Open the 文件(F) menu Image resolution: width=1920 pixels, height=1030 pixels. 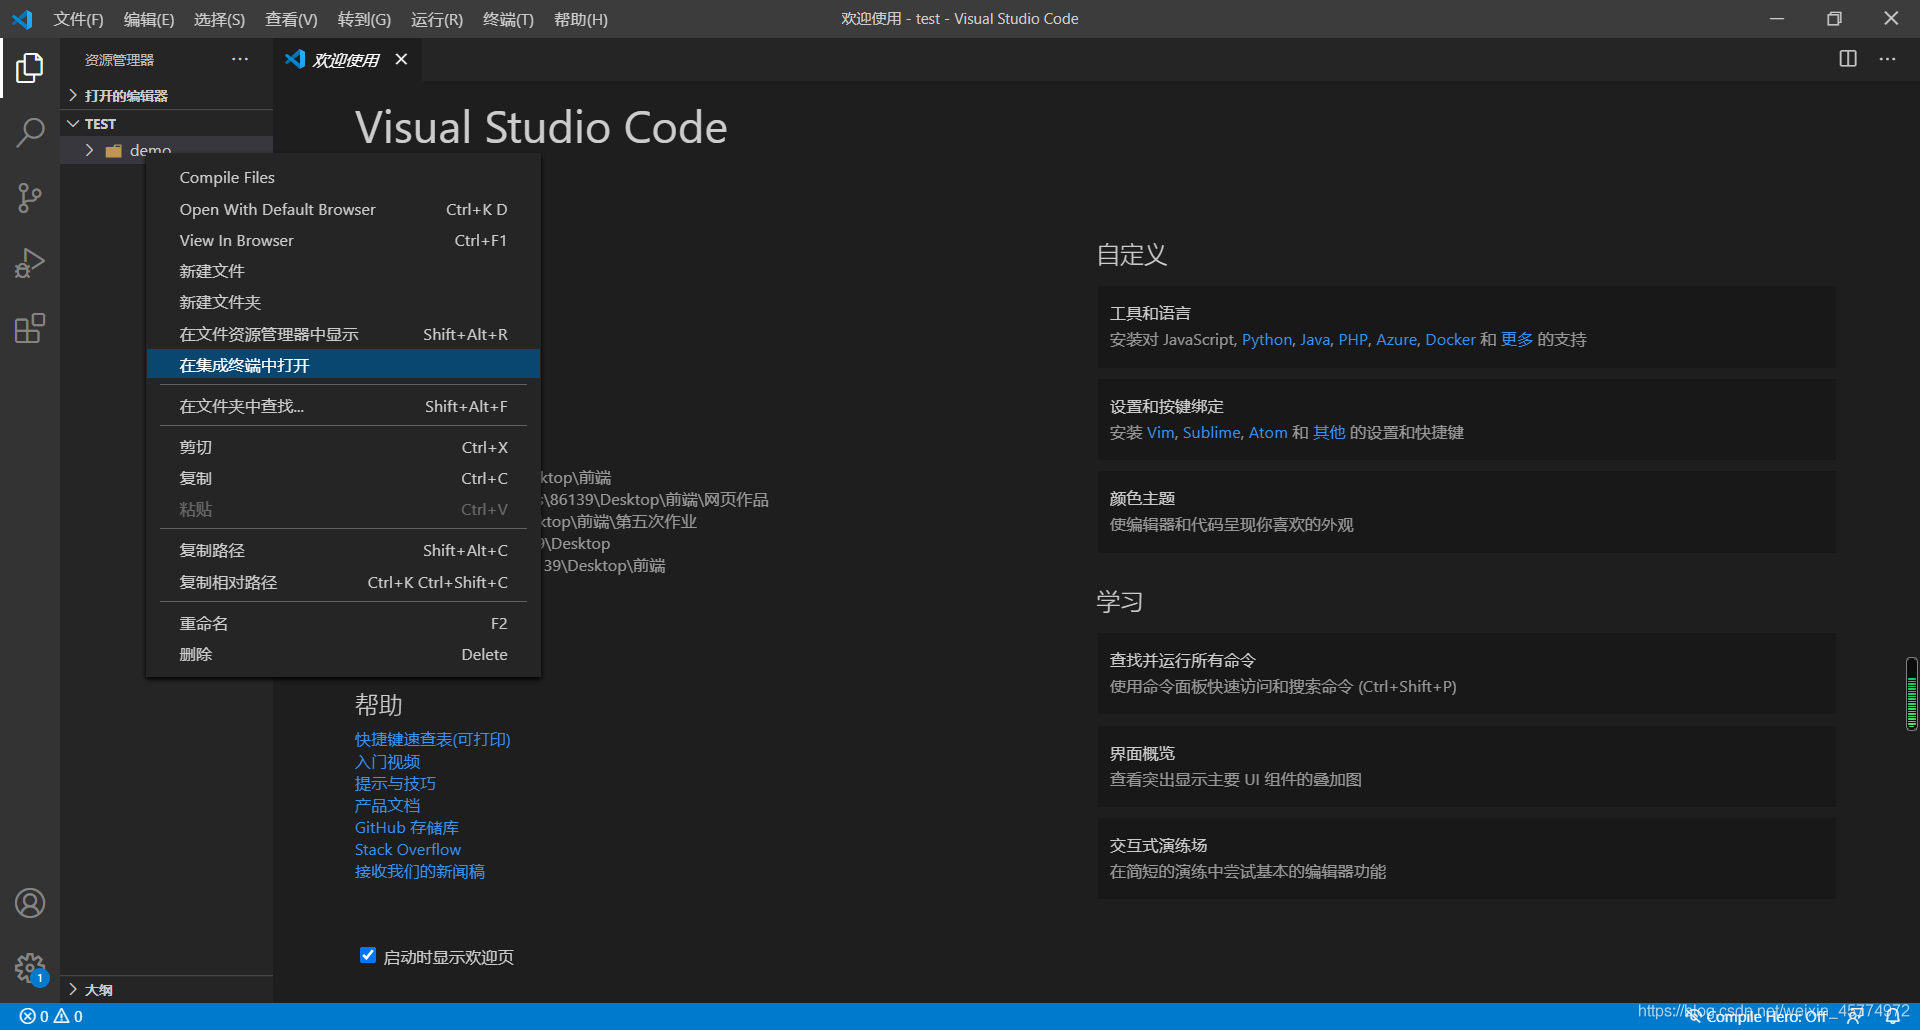[x=78, y=19]
